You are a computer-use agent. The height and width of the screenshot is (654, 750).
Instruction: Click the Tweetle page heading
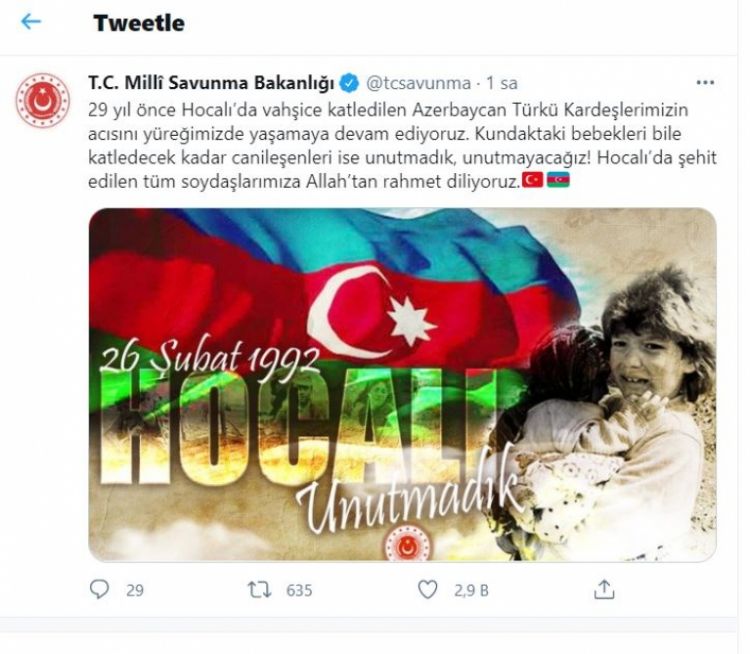(139, 23)
